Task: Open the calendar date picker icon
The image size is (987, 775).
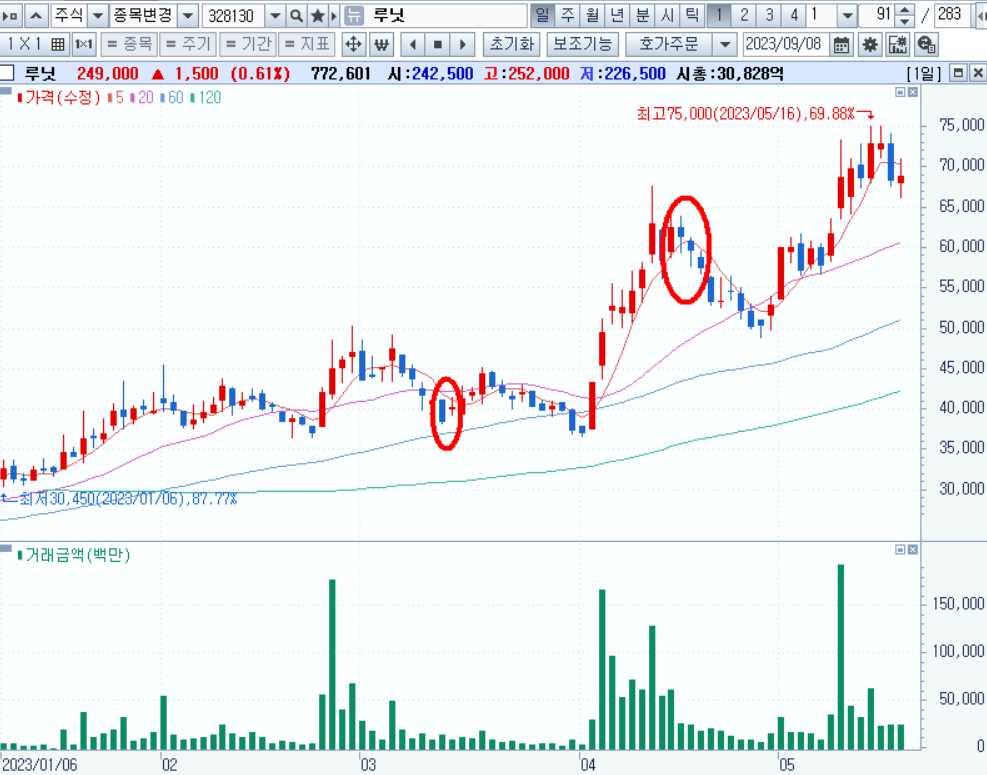Action: pyautogui.click(x=841, y=45)
